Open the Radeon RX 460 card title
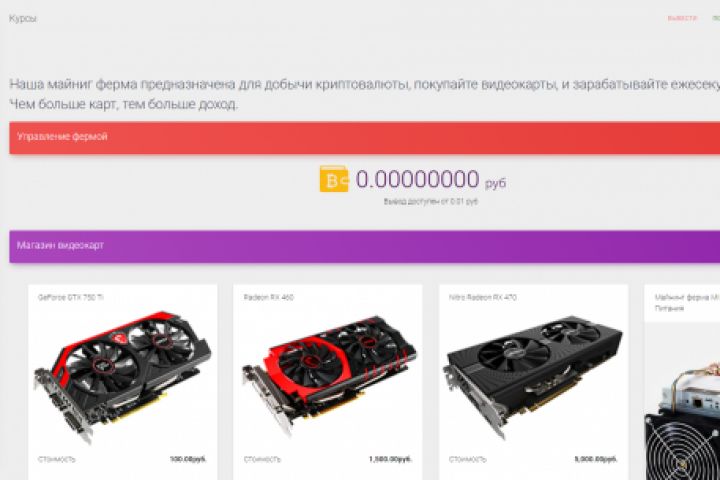 click(269, 297)
